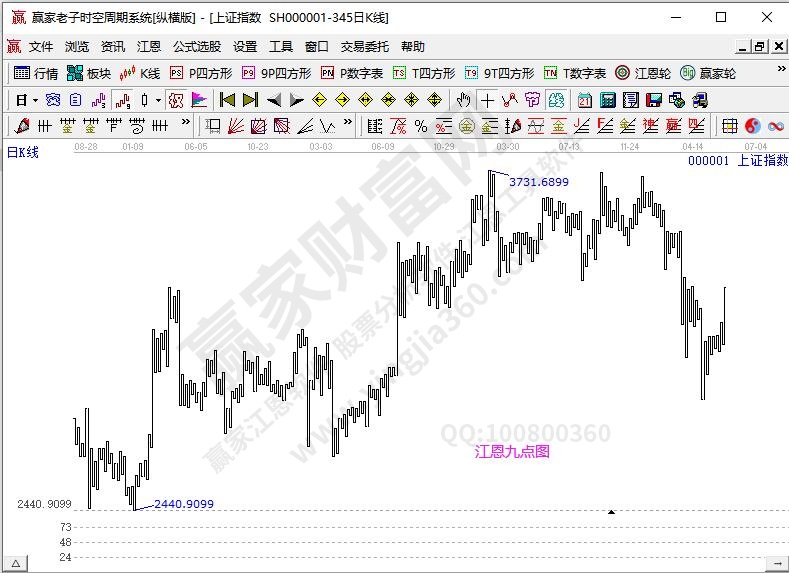The image size is (789, 573).
Task: Select the hand pan tool
Action: pyautogui.click(x=463, y=100)
